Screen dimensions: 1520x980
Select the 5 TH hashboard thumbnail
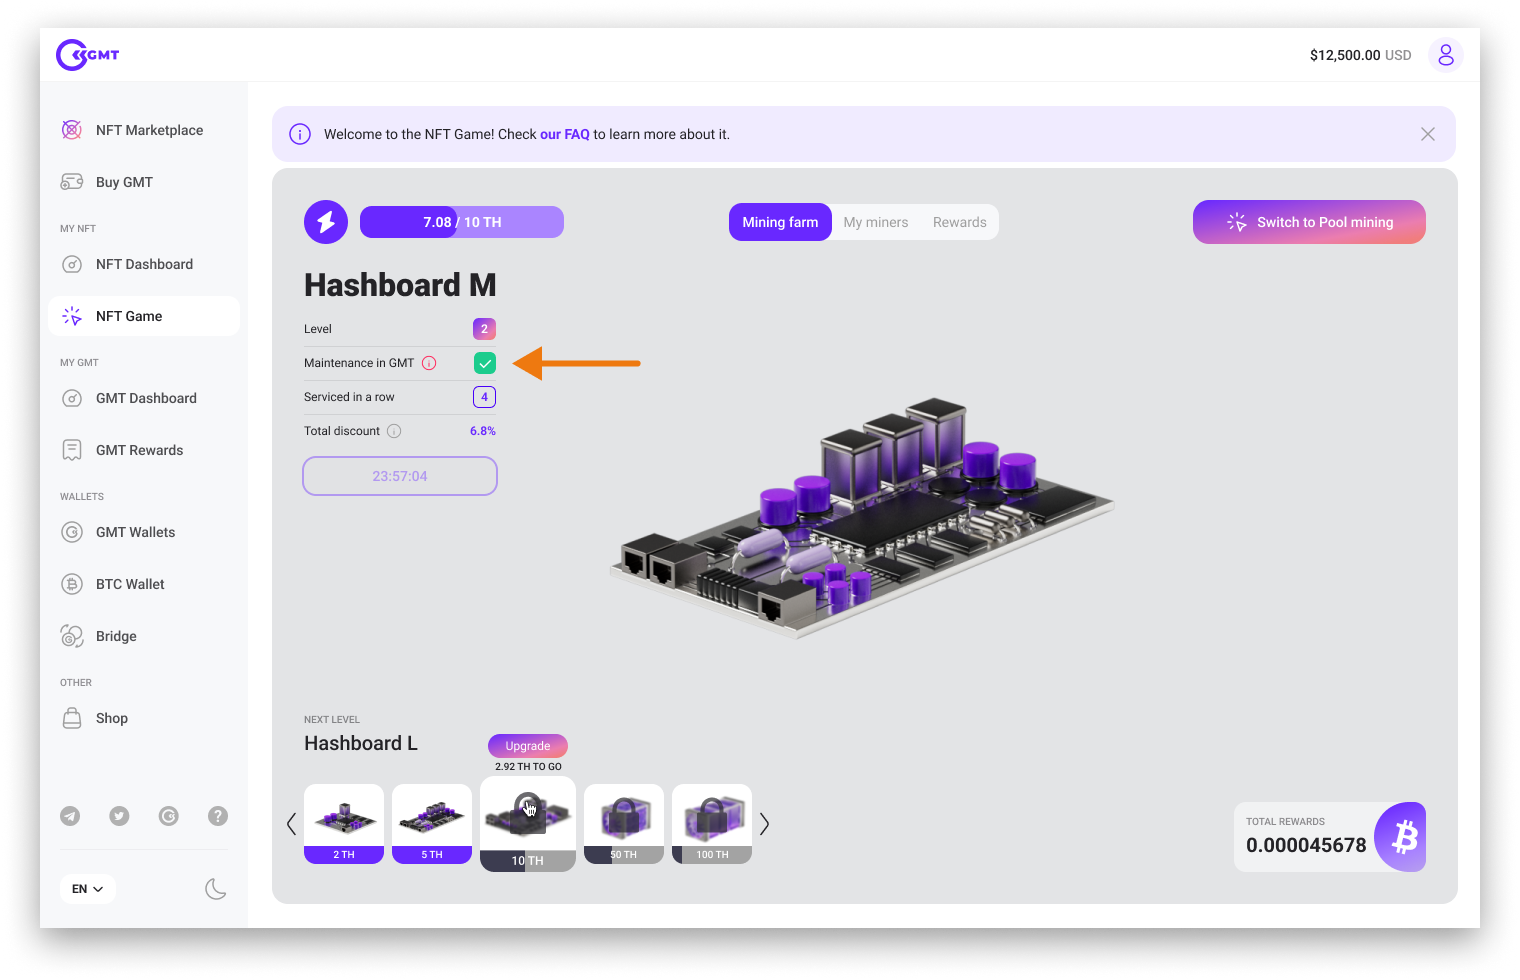point(432,824)
